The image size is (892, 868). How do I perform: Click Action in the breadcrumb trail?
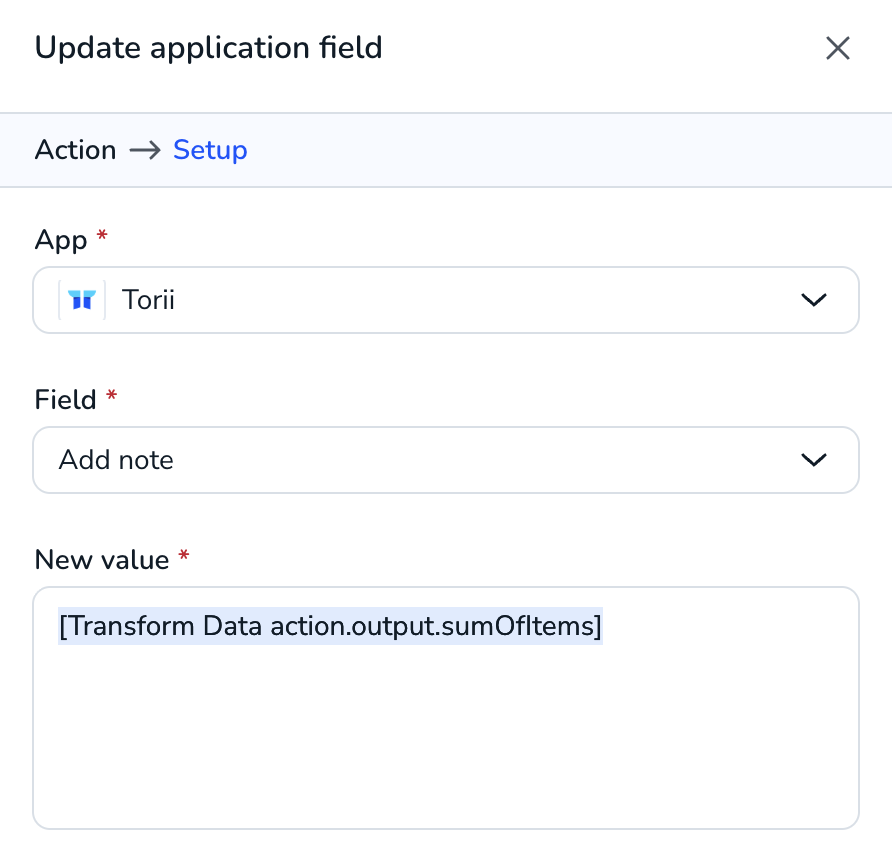(75, 150)
